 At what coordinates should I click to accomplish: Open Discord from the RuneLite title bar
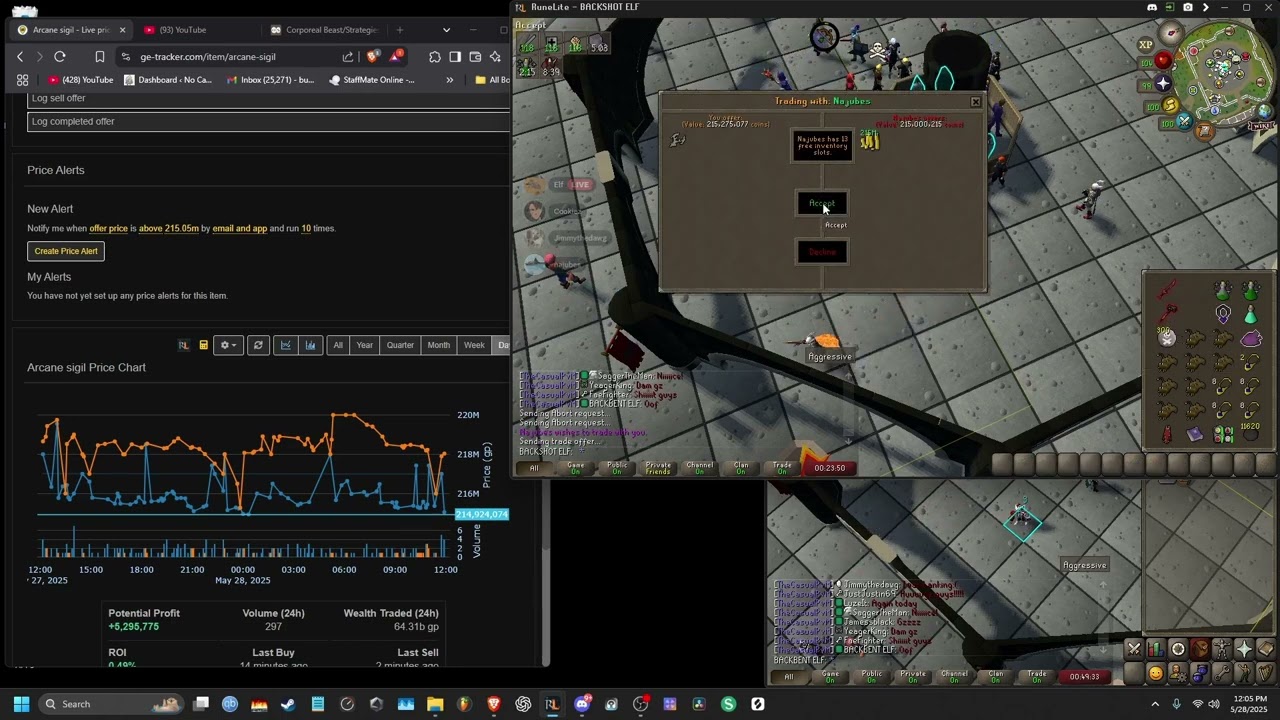click(x=1152, y=7)
